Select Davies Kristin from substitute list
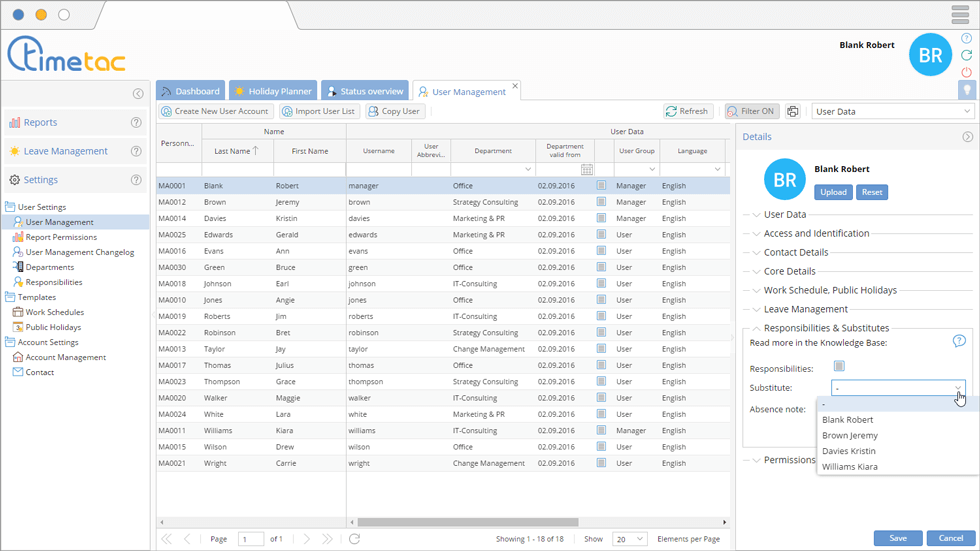 (x=848, y=451)
